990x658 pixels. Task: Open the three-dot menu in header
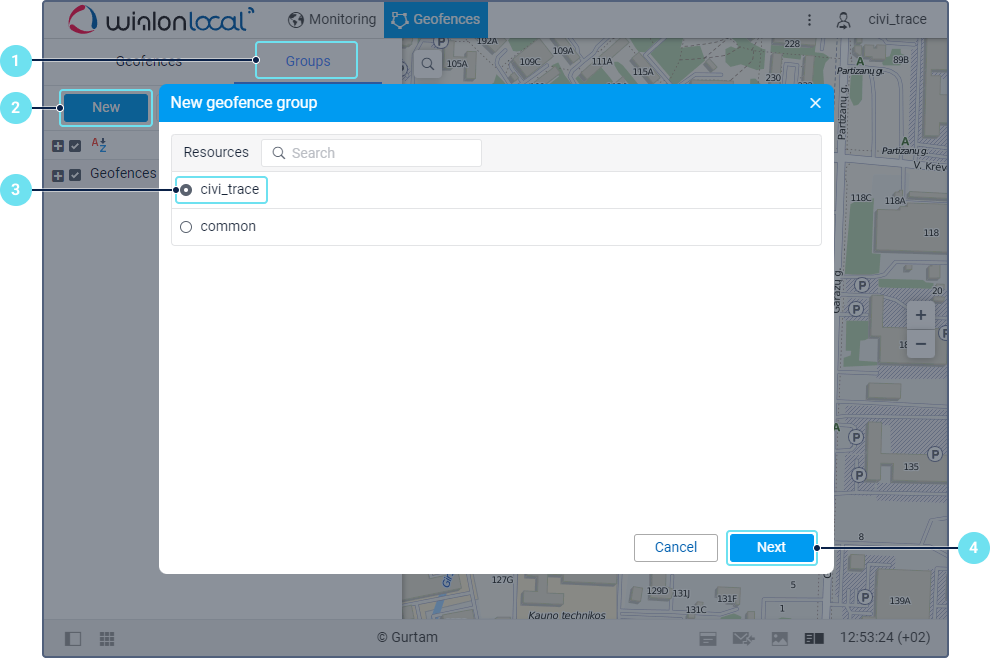(x=809, y=20)
